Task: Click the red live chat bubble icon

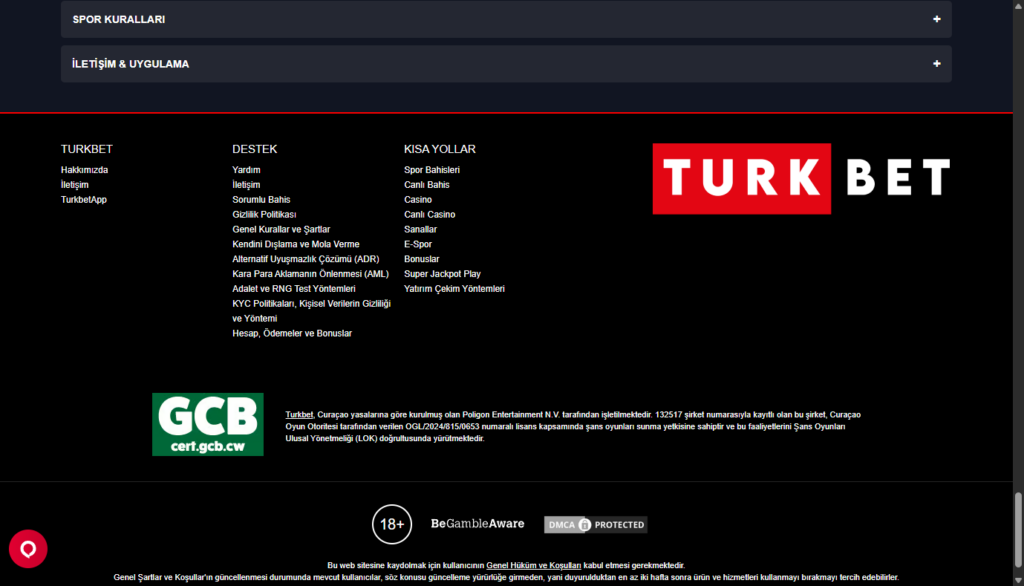Action: point(28,548)
